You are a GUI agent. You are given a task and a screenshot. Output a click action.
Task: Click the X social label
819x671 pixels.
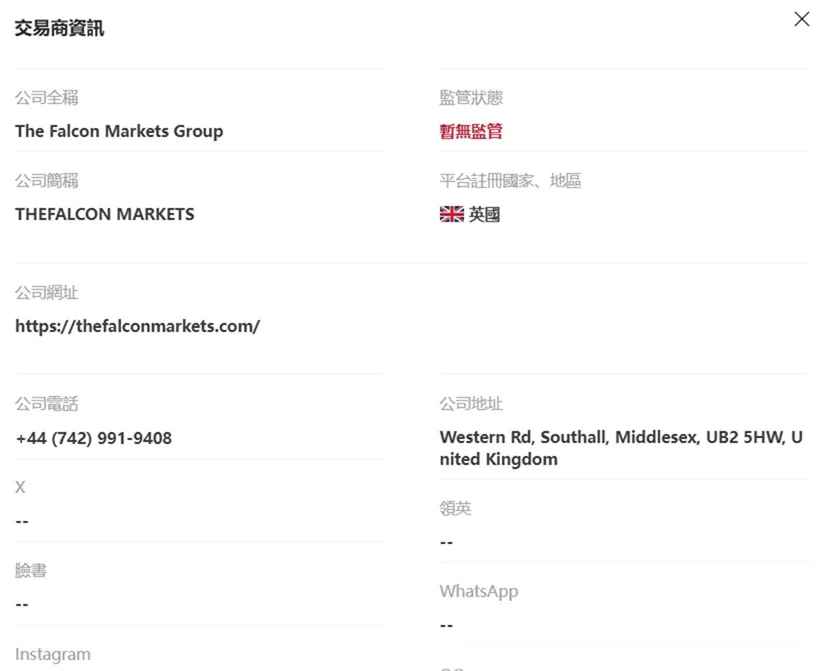coord(20,487)
